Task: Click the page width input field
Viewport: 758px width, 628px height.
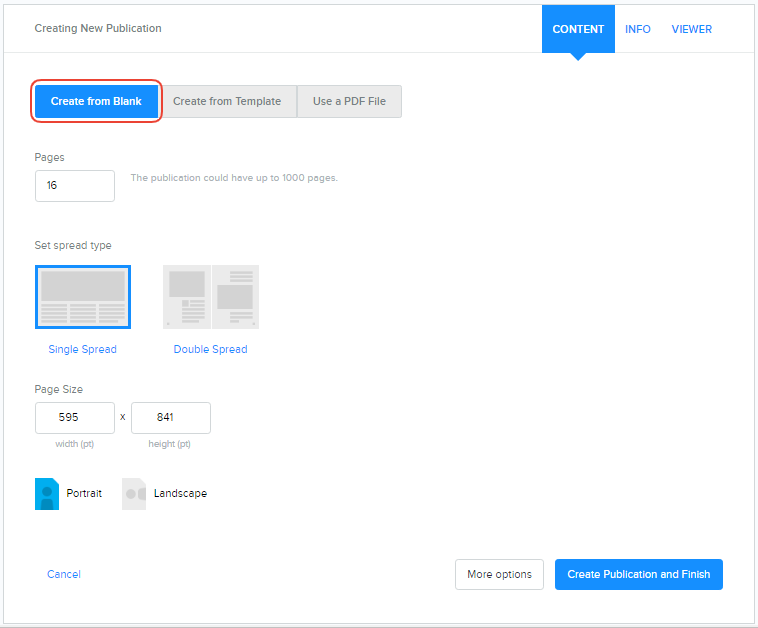Action: (x=75, y=417)
